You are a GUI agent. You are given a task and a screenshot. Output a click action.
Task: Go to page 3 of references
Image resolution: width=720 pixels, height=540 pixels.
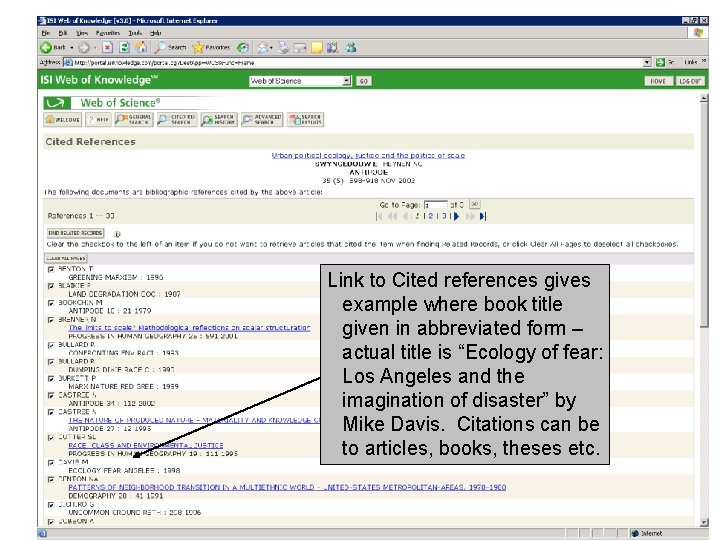pyautogui.click(x=444, y=216)
